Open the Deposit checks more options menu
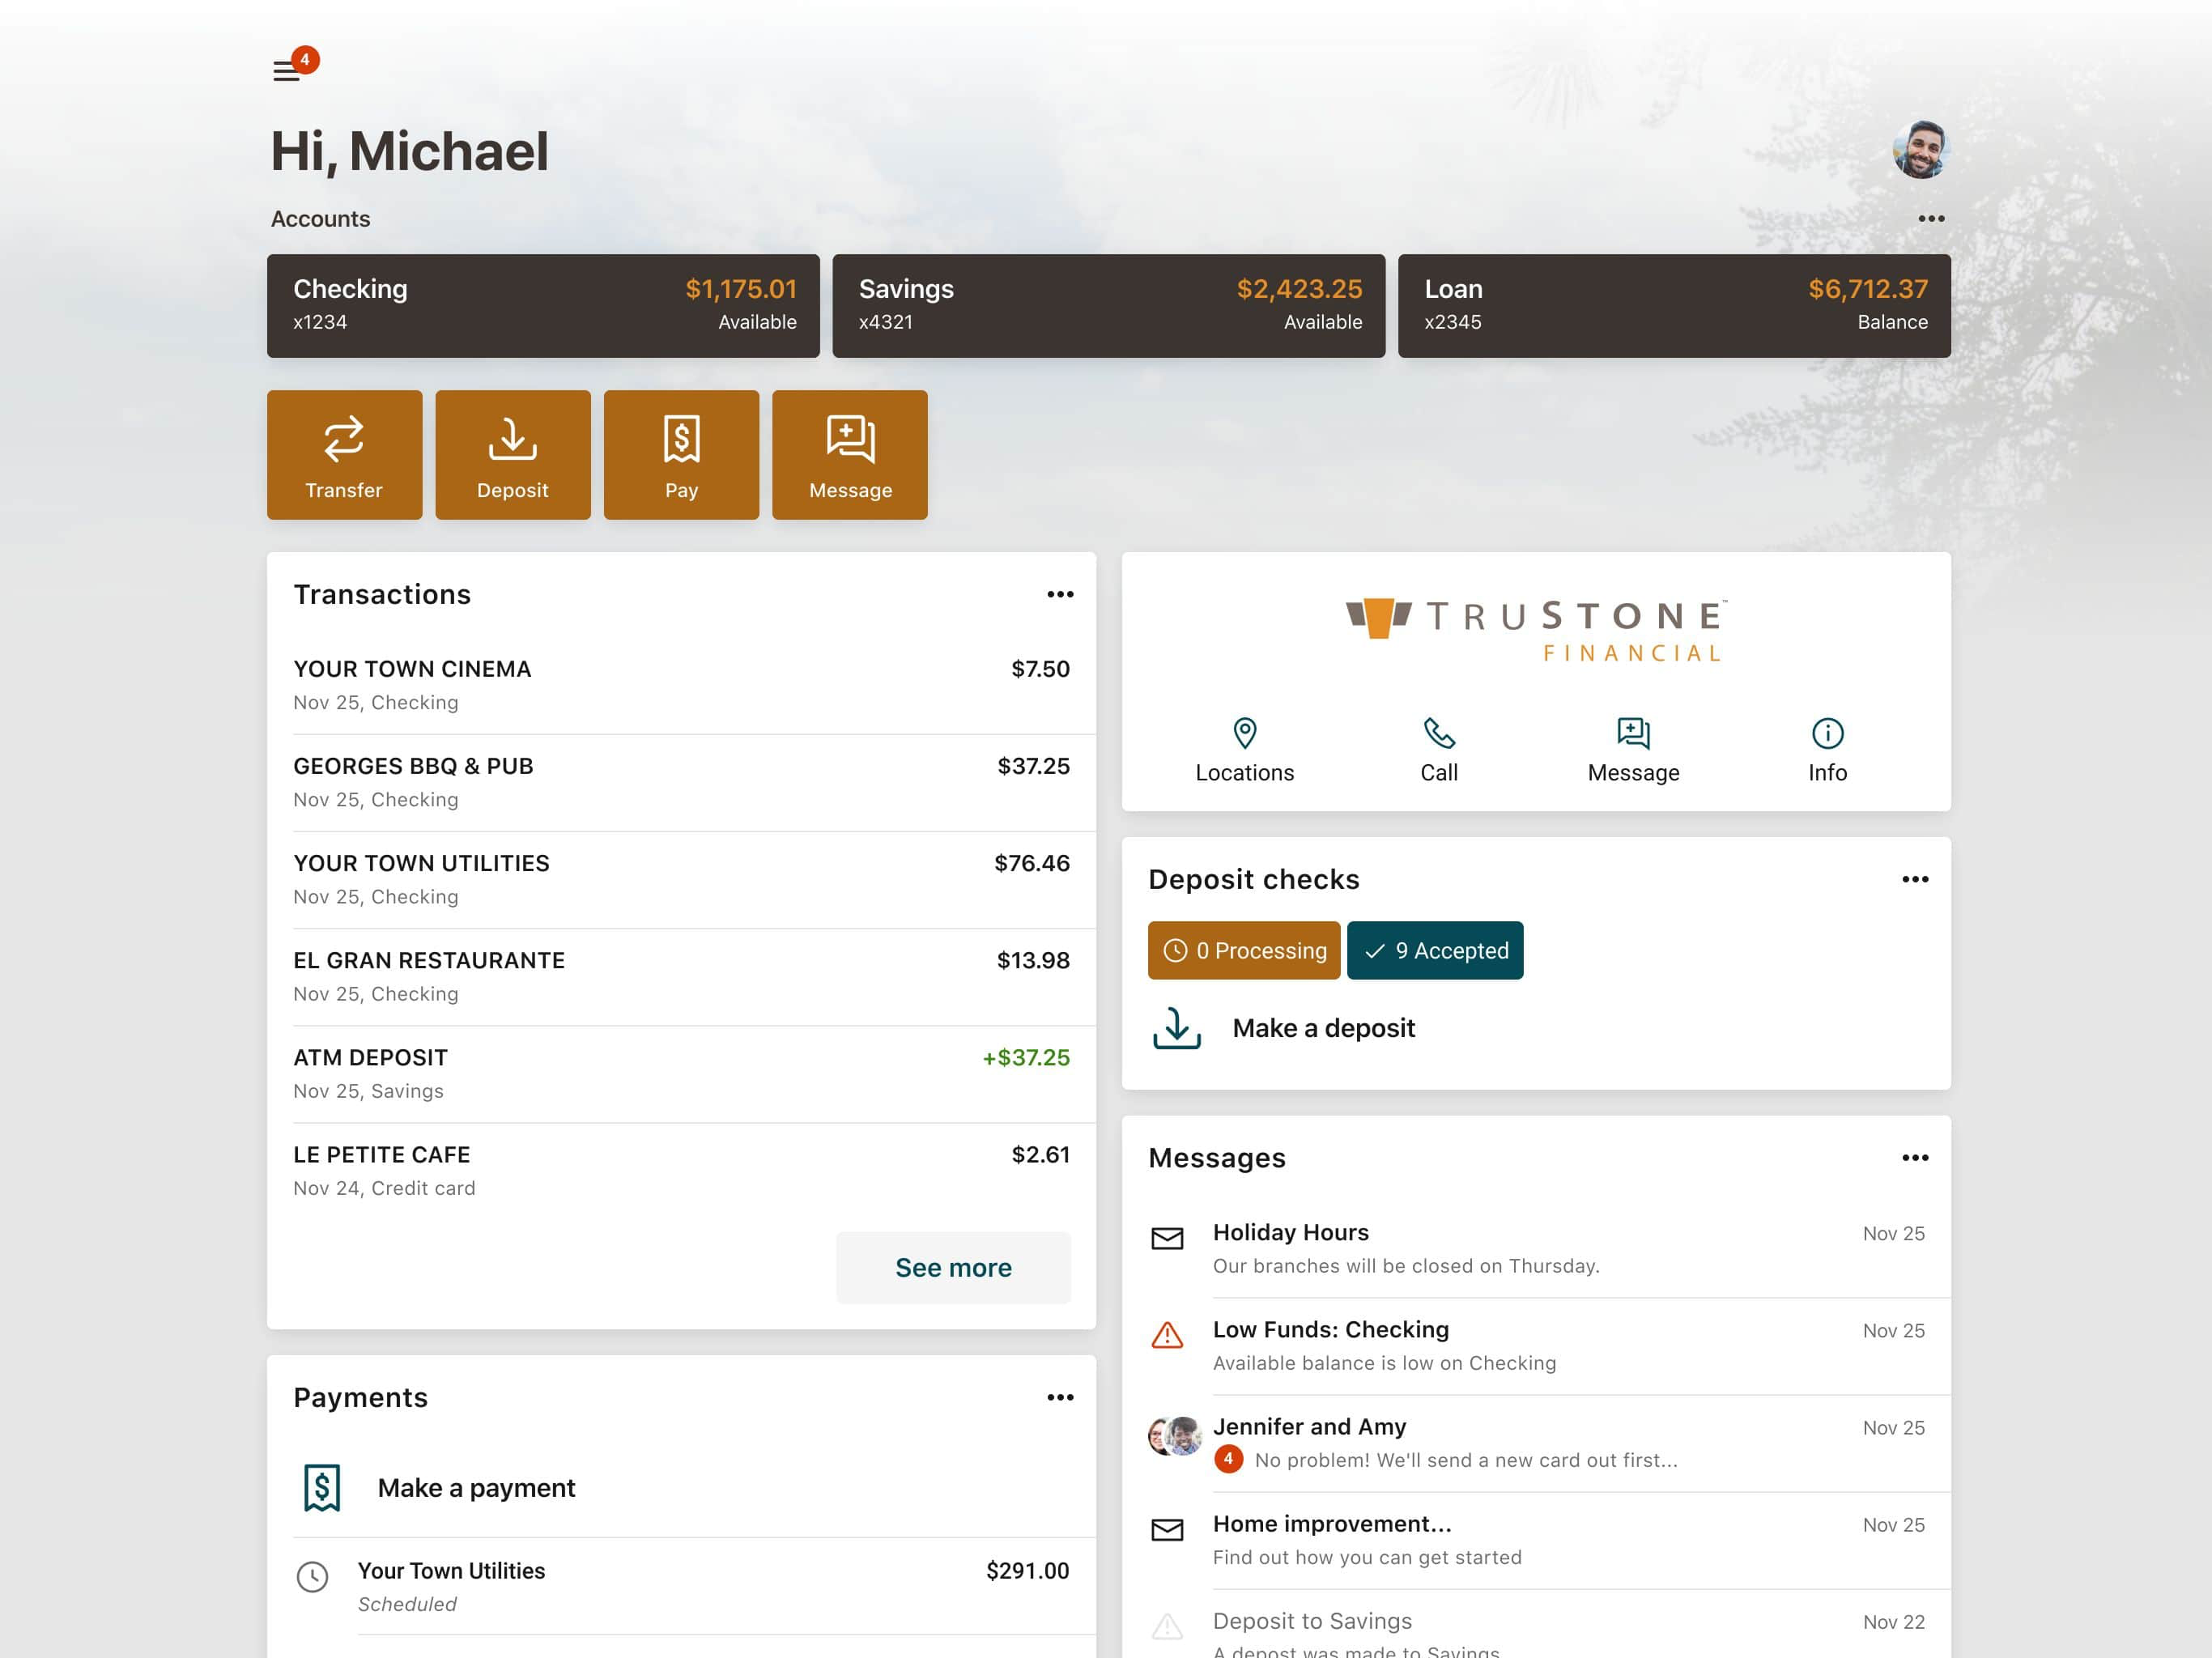Viewport: 2212px width, 1658px height. coord(1915,879)
